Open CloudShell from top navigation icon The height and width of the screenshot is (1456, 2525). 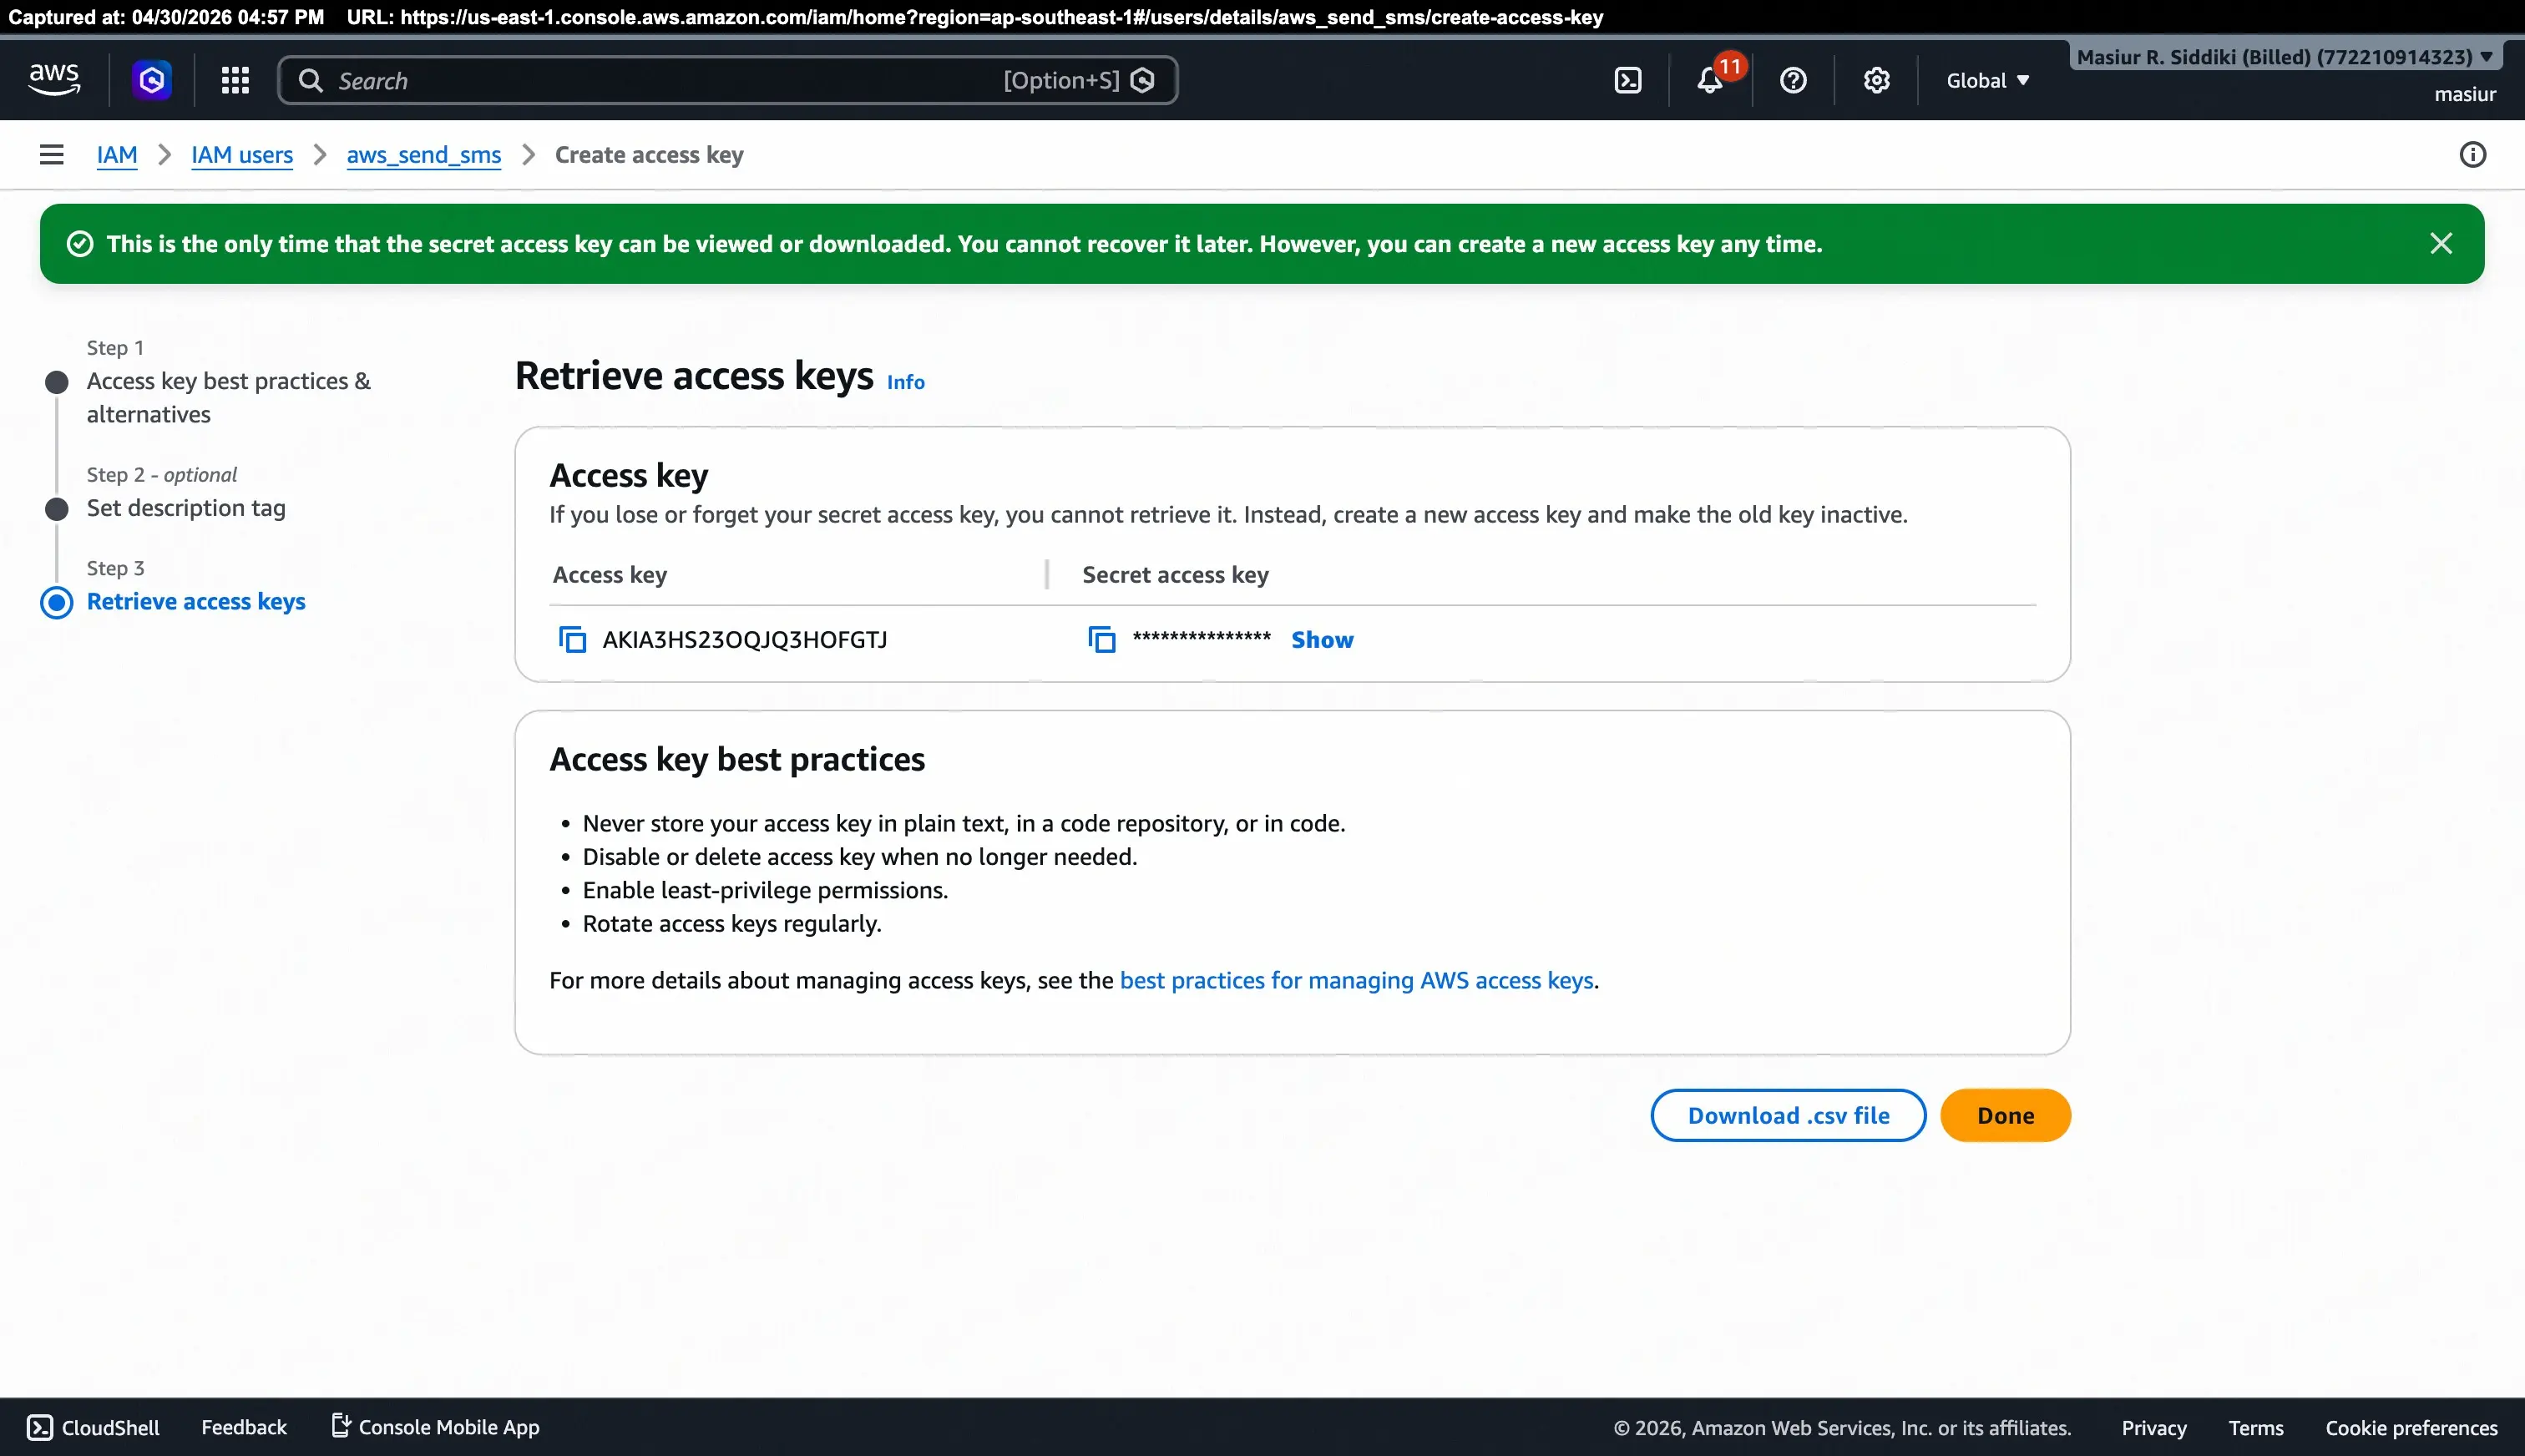pos(1628,80)
